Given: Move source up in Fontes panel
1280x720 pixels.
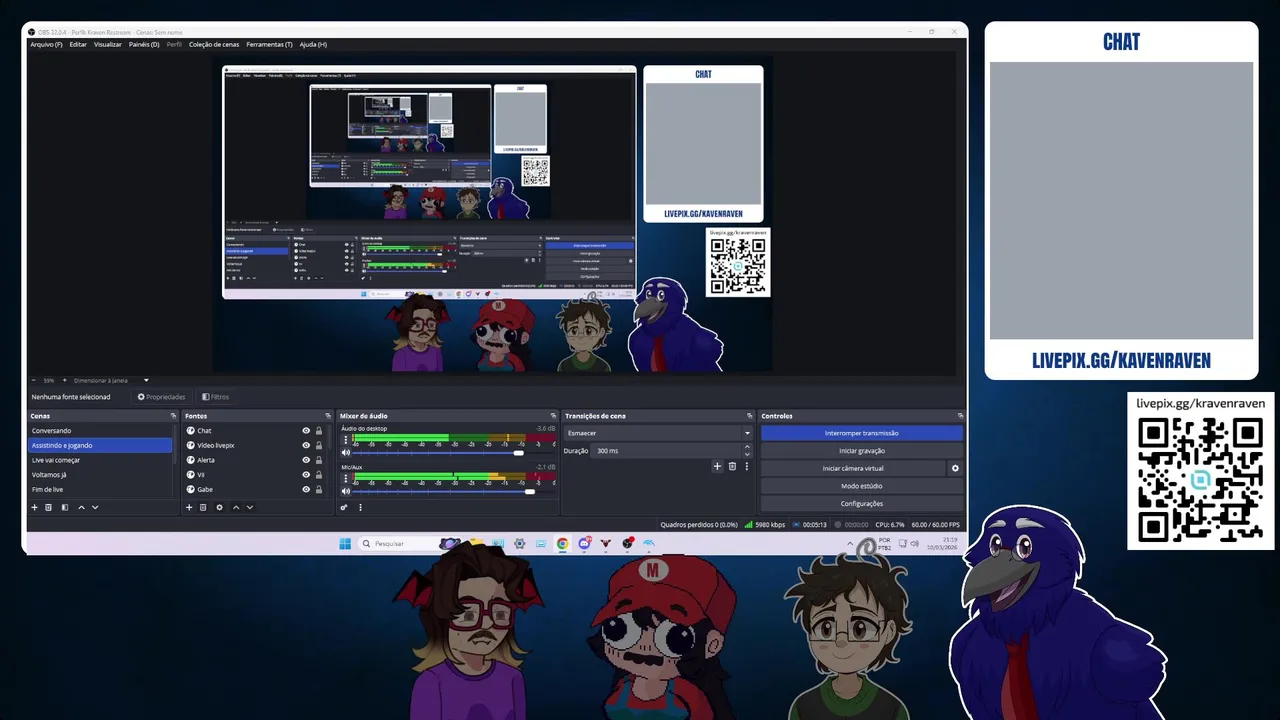Looking at the screenshot, I should click(x=236, y=507).
